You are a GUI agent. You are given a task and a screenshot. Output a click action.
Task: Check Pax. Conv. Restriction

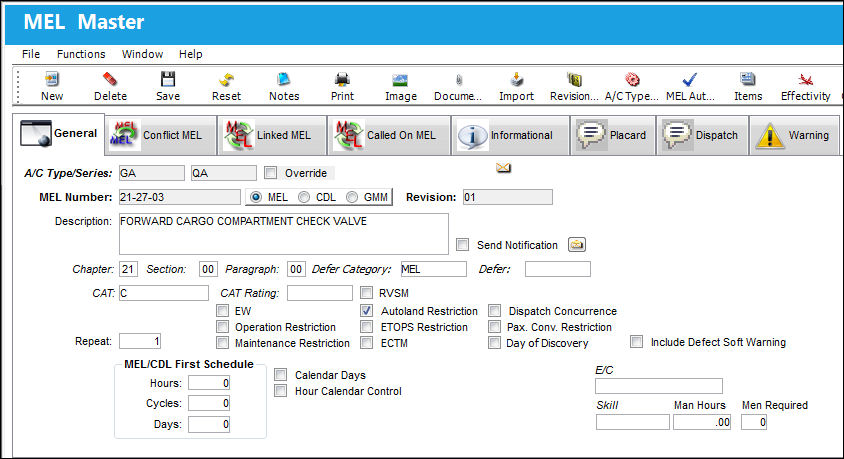click(495, 327)
